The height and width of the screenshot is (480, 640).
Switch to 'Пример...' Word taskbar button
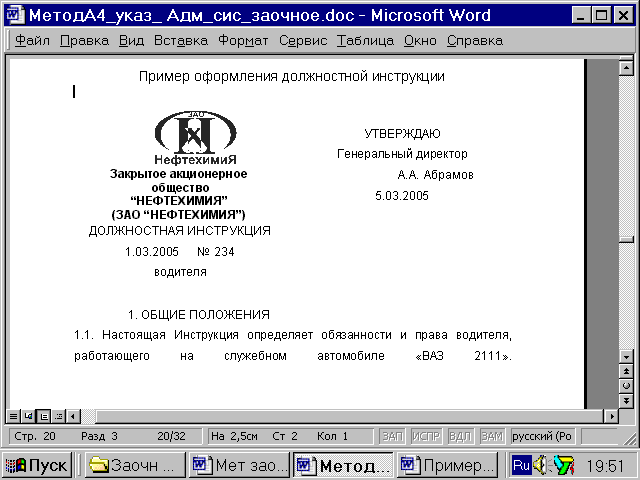(447, 465)
